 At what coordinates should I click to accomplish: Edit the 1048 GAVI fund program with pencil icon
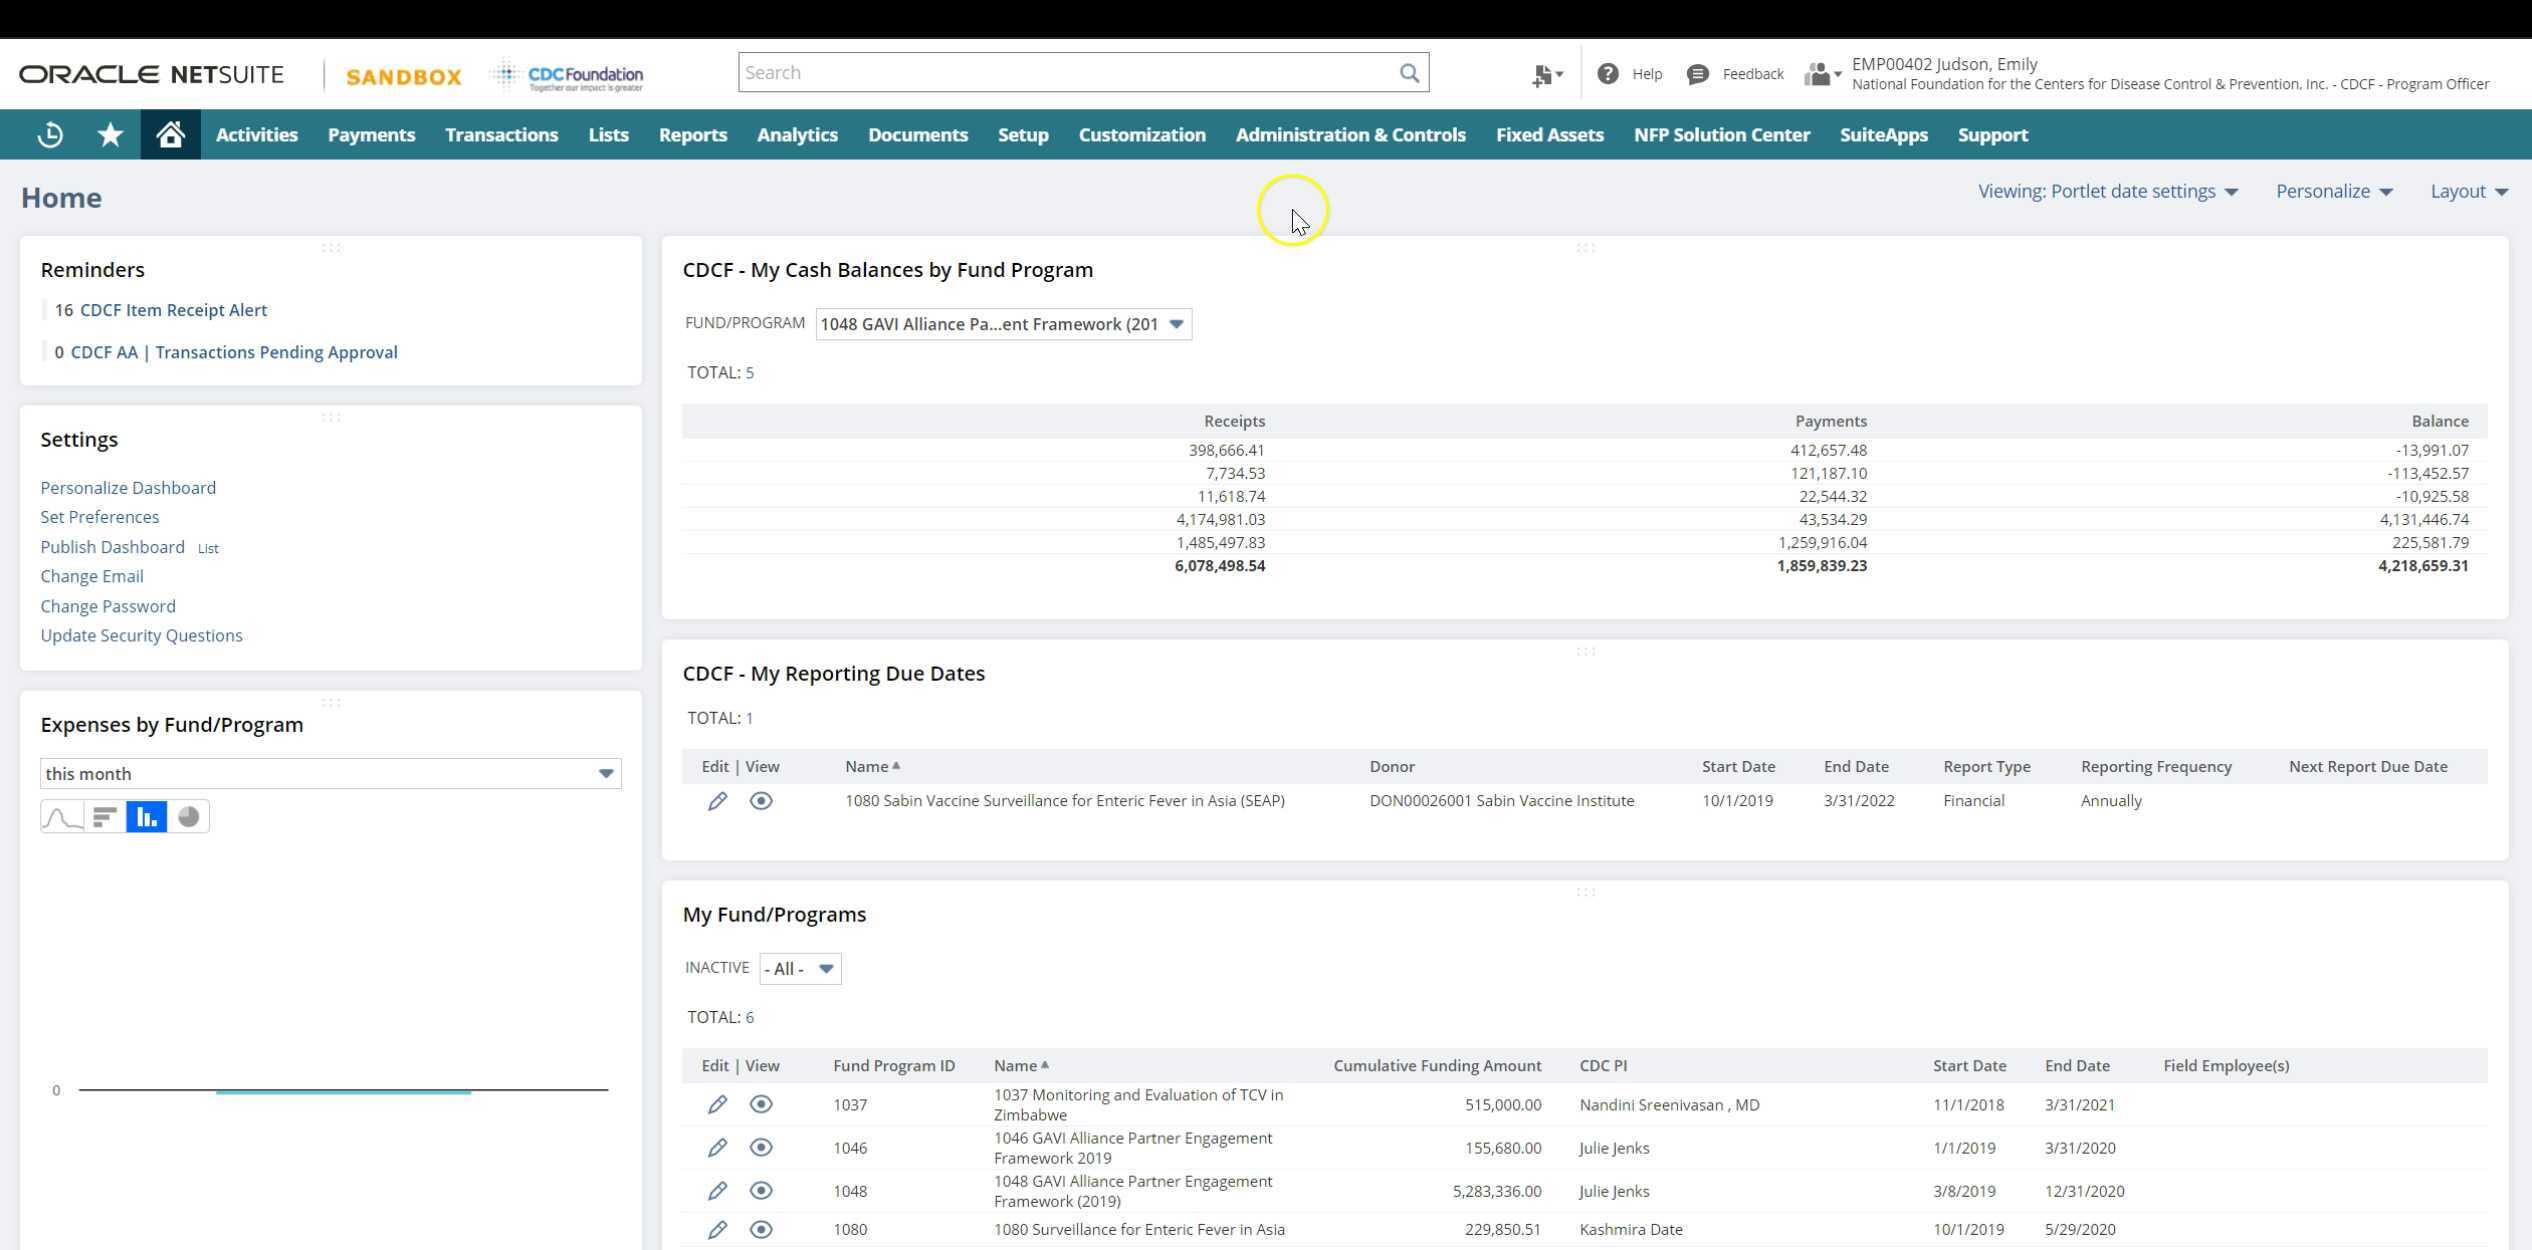coord(718,1190)
